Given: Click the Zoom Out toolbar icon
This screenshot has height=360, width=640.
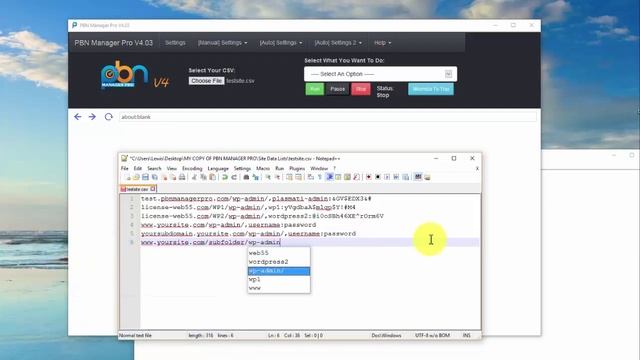Looking at the screenshot, I should click(277, 177).
